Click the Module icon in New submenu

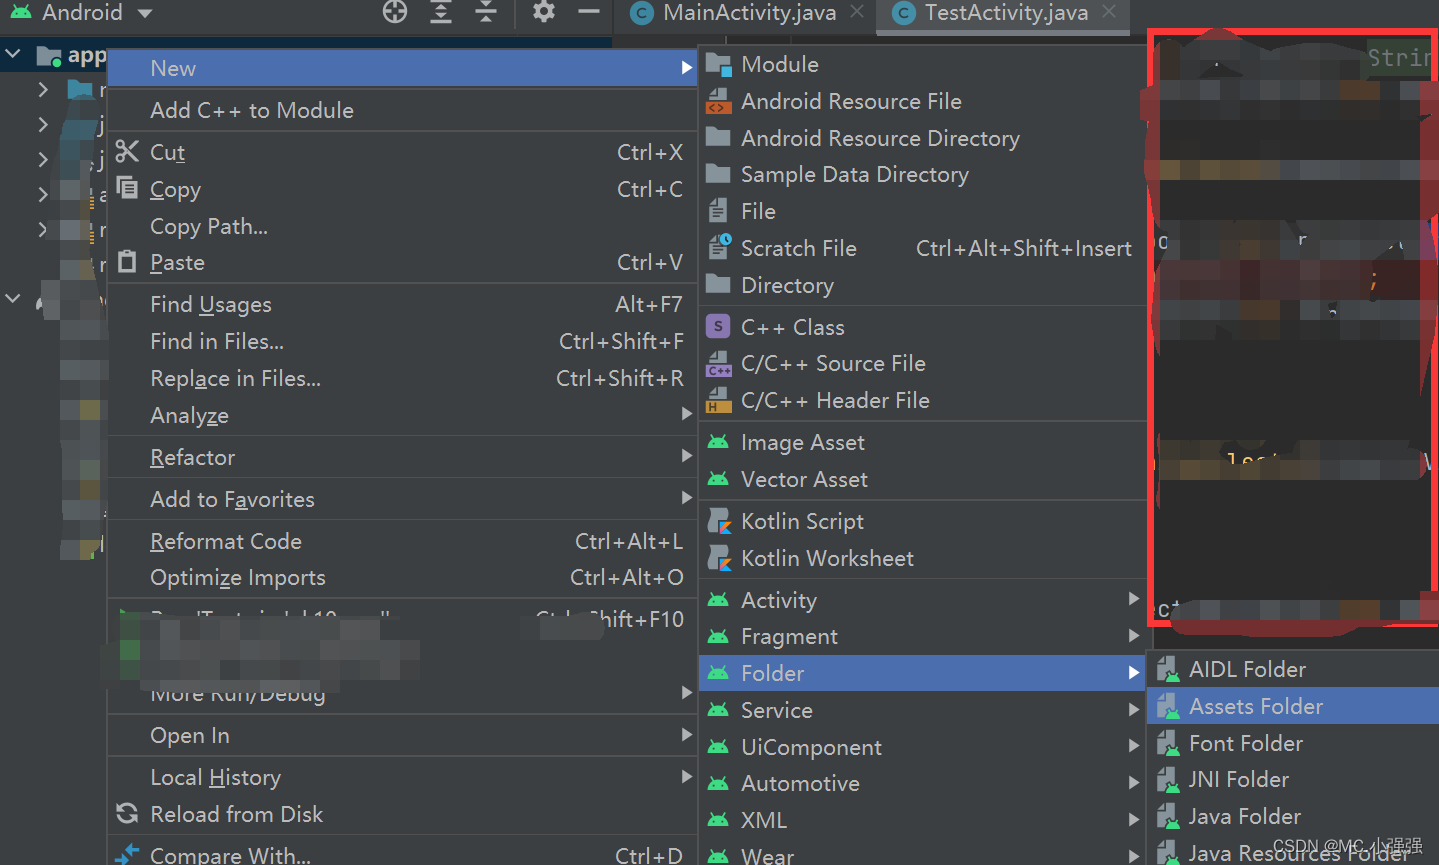(x=718, y=65)
